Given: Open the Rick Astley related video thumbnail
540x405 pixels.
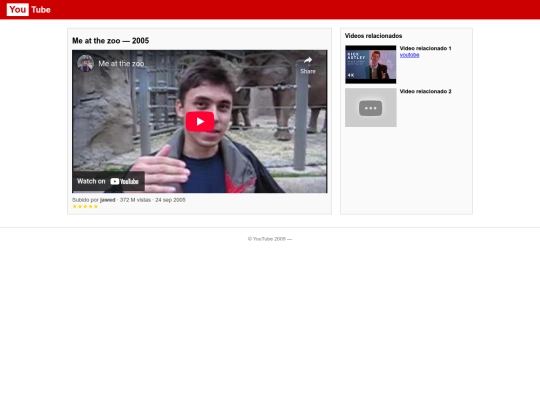Looking at the screenshot, I should tap(371, 64).
